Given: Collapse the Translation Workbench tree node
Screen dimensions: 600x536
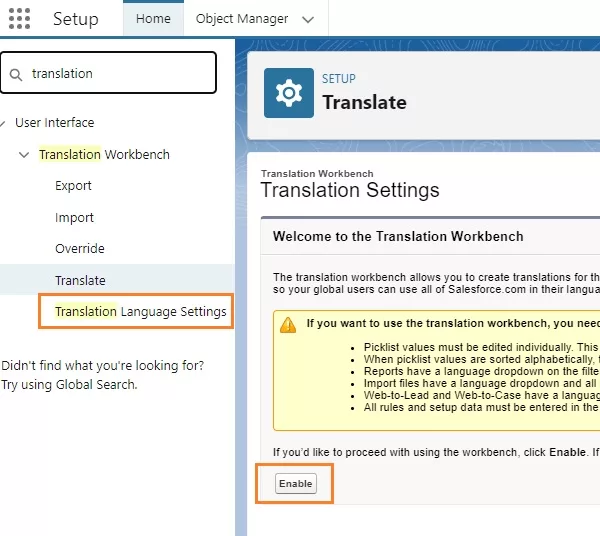Looking at the screenshot, I should pyautogui.click(x=25, y=155).
